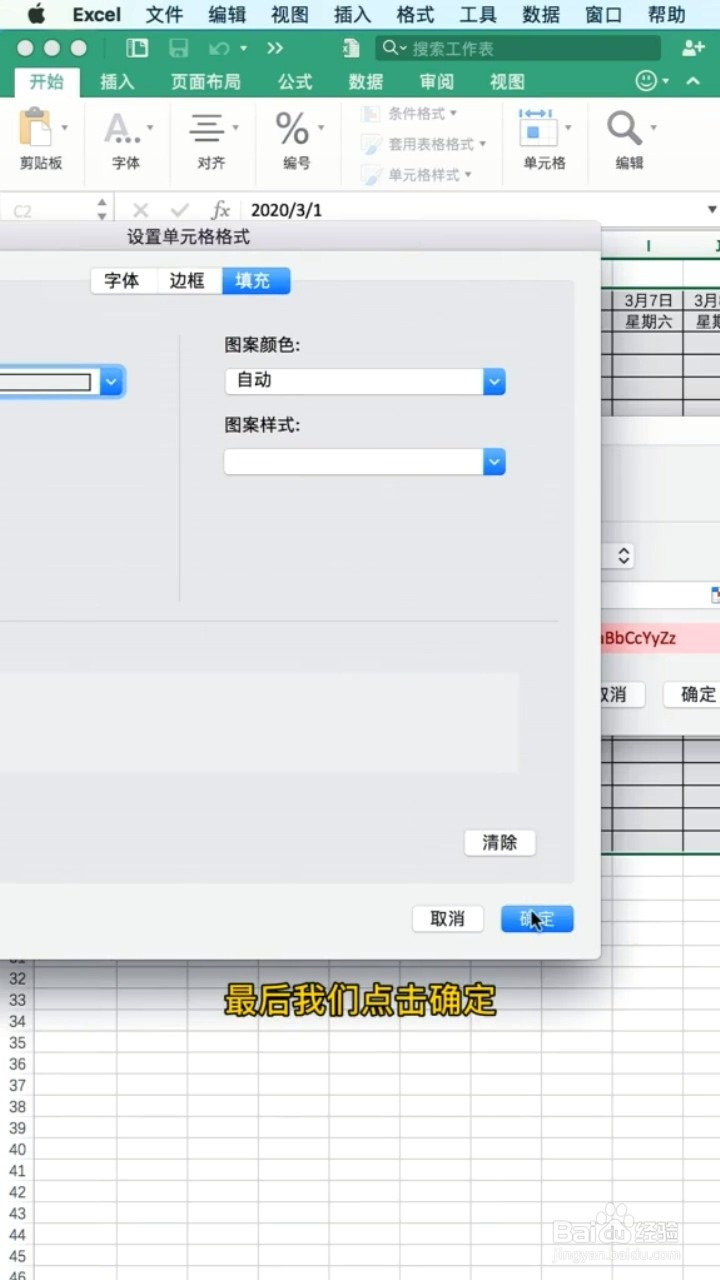This screenshot has height=1280, width=720.
Task: Open the 编辑 menu in menu bar
Action: 227,15
